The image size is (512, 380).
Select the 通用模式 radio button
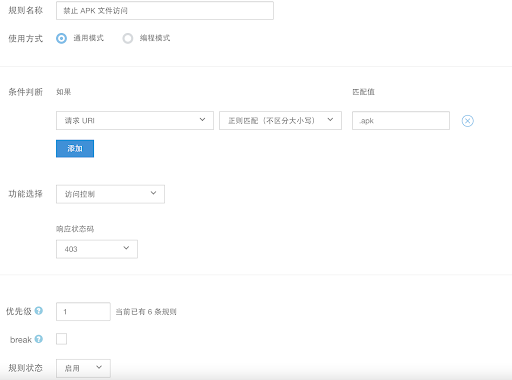point(61,38)
